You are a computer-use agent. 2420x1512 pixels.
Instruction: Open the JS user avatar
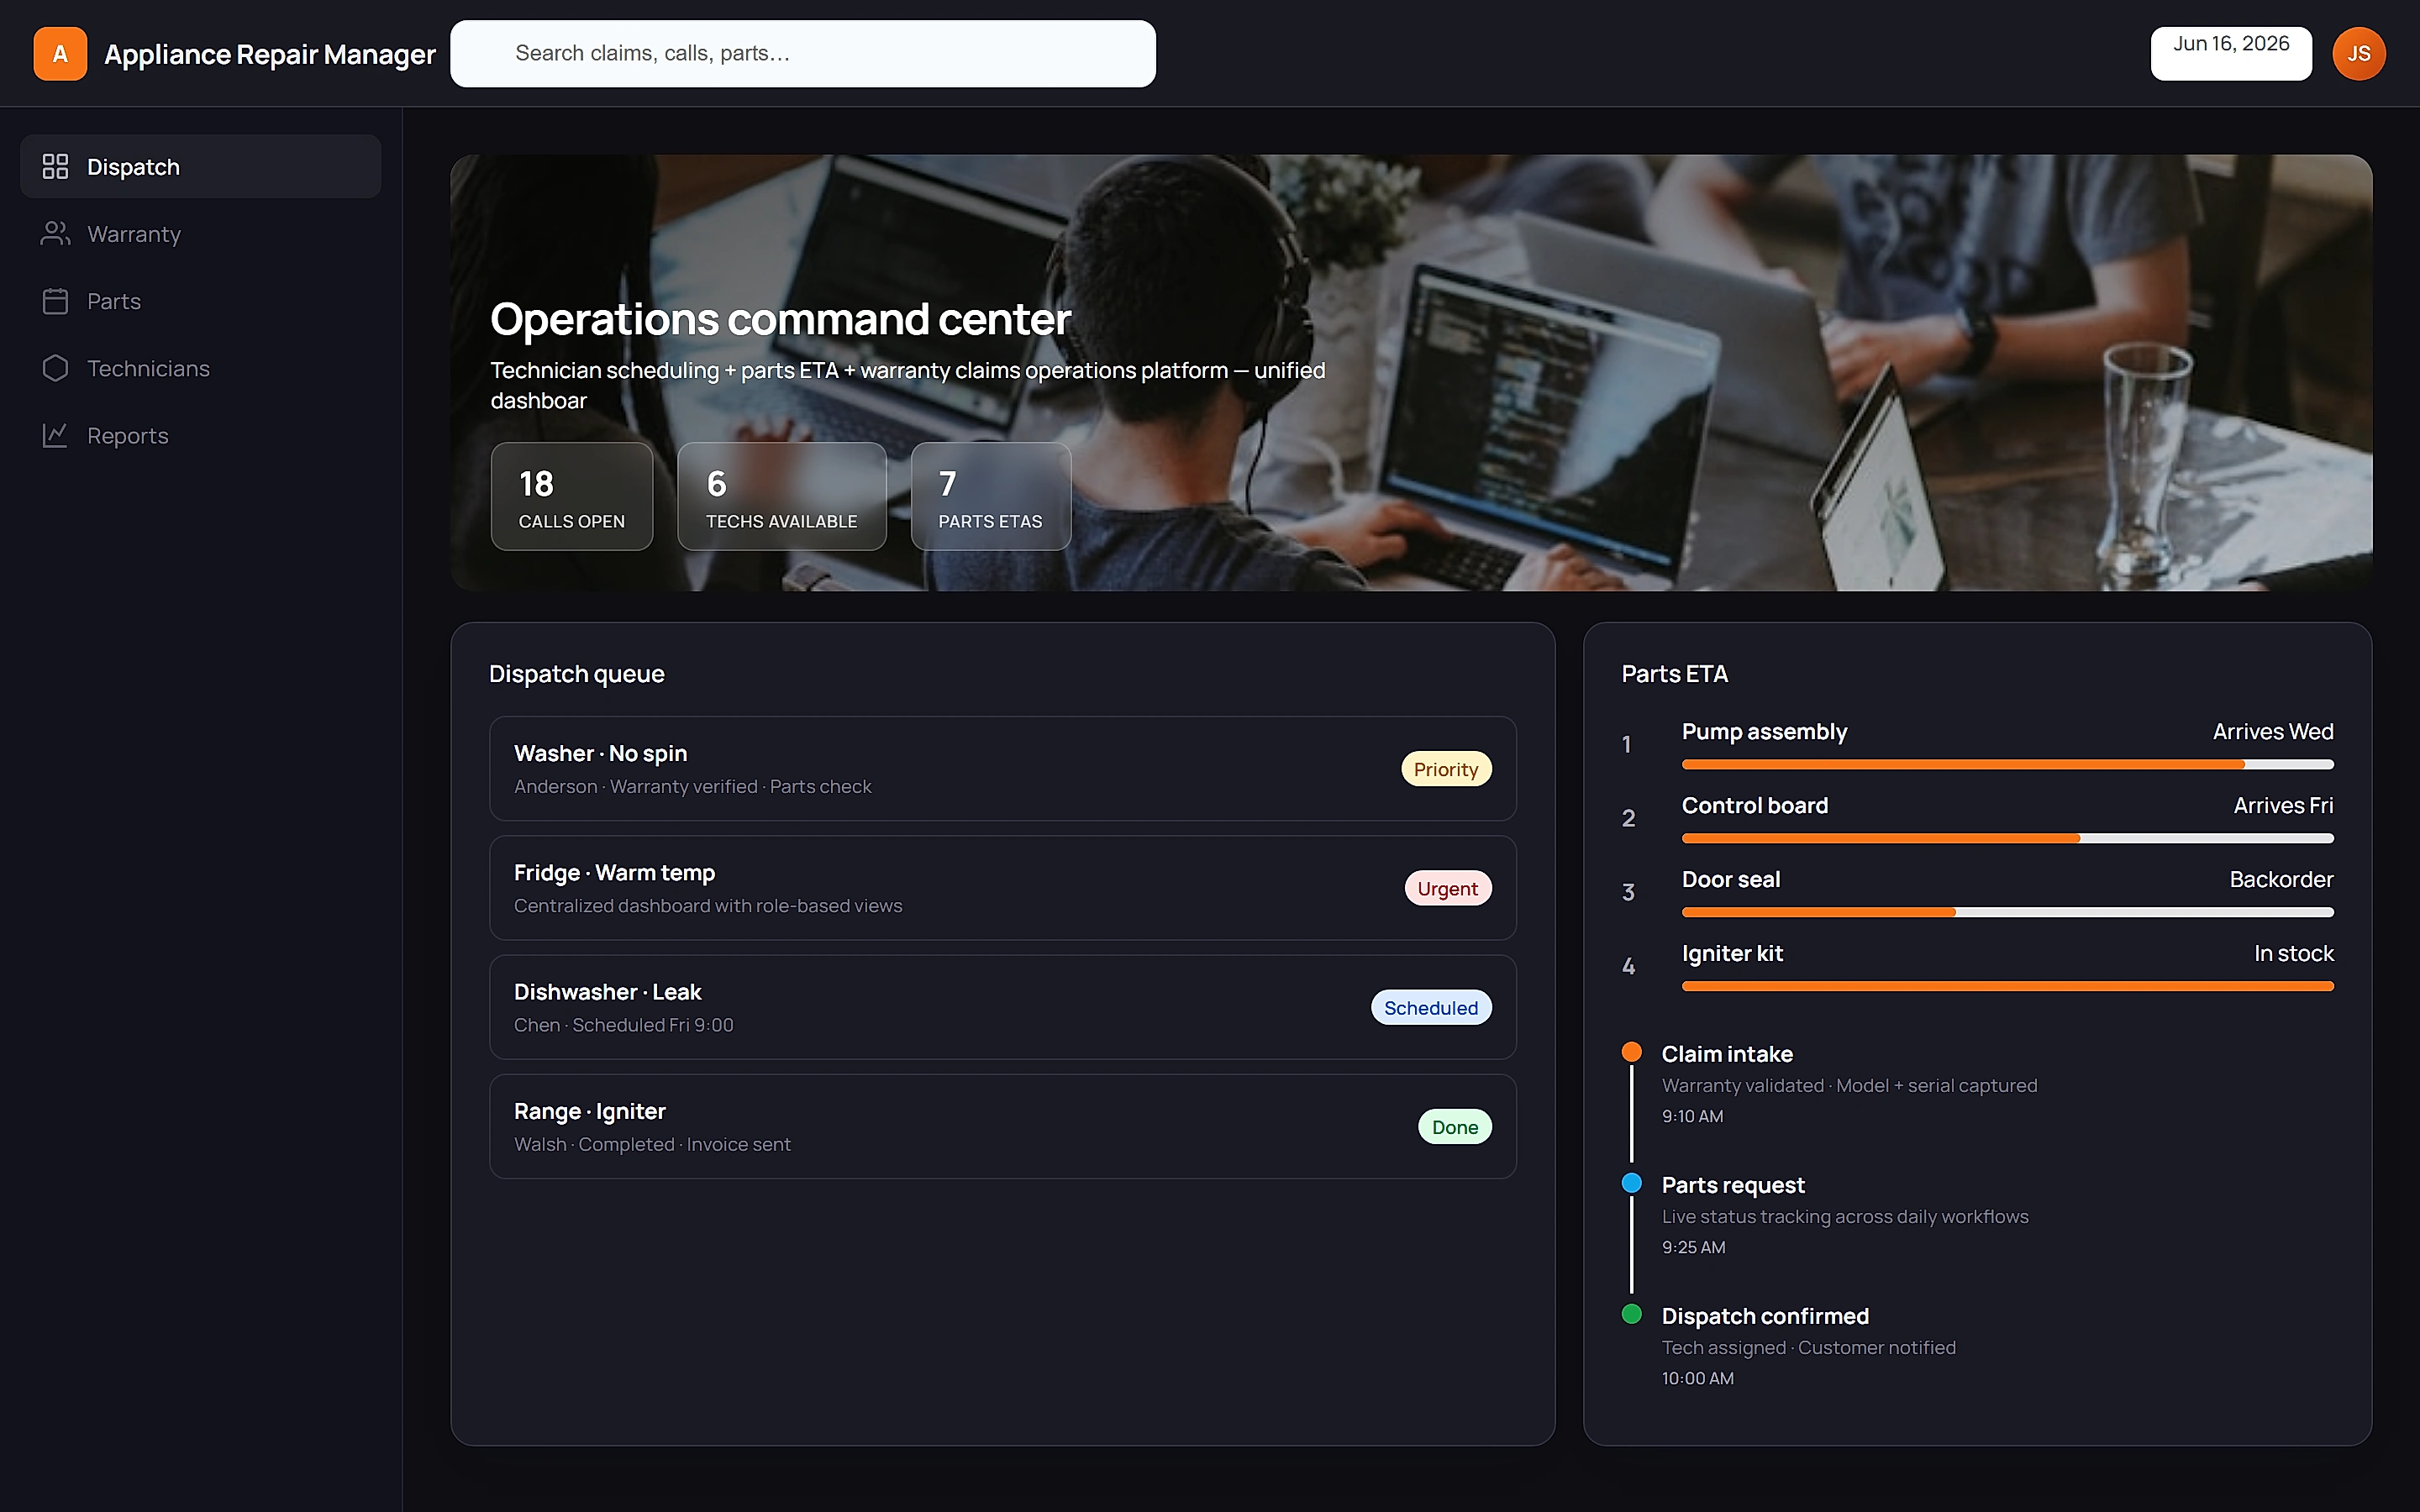(2358, 54)
